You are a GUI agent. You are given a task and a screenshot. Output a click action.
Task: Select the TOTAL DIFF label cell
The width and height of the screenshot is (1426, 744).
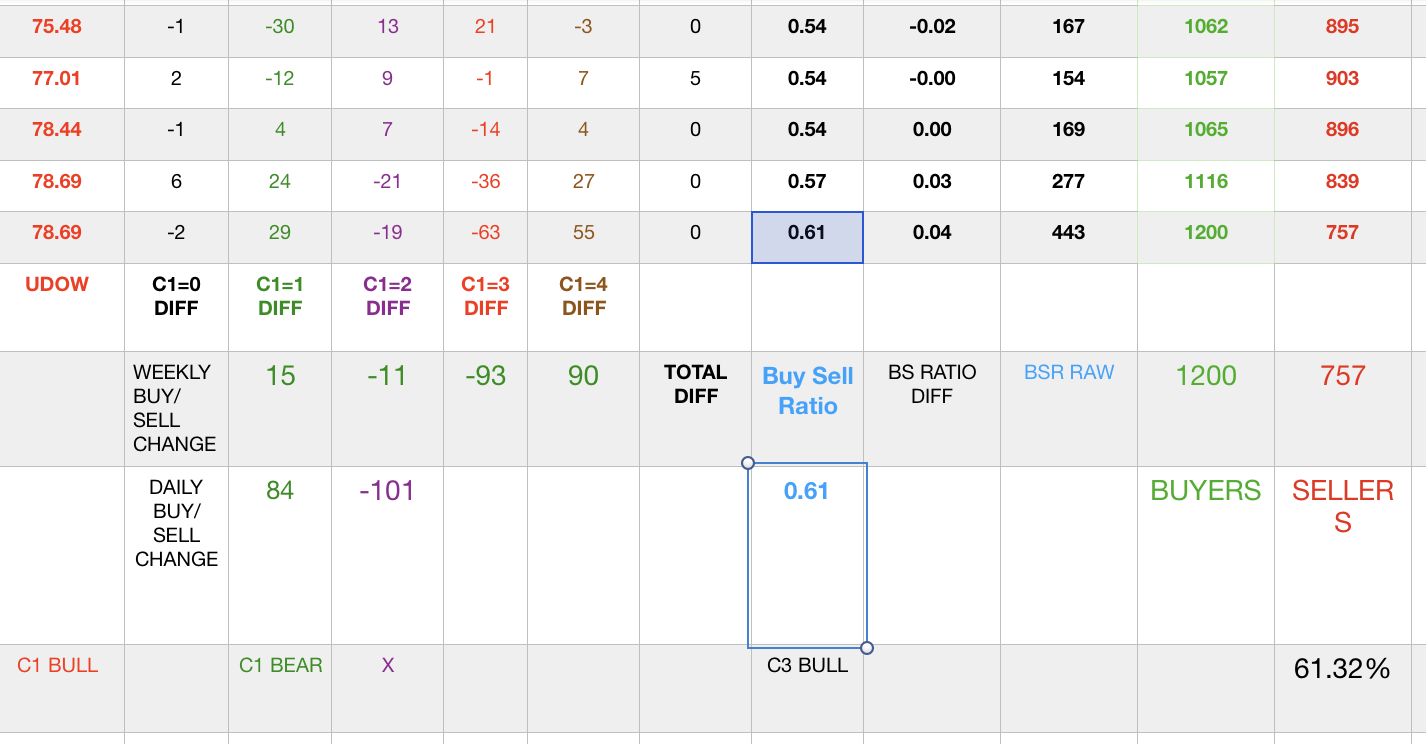[x=696, y=384]
